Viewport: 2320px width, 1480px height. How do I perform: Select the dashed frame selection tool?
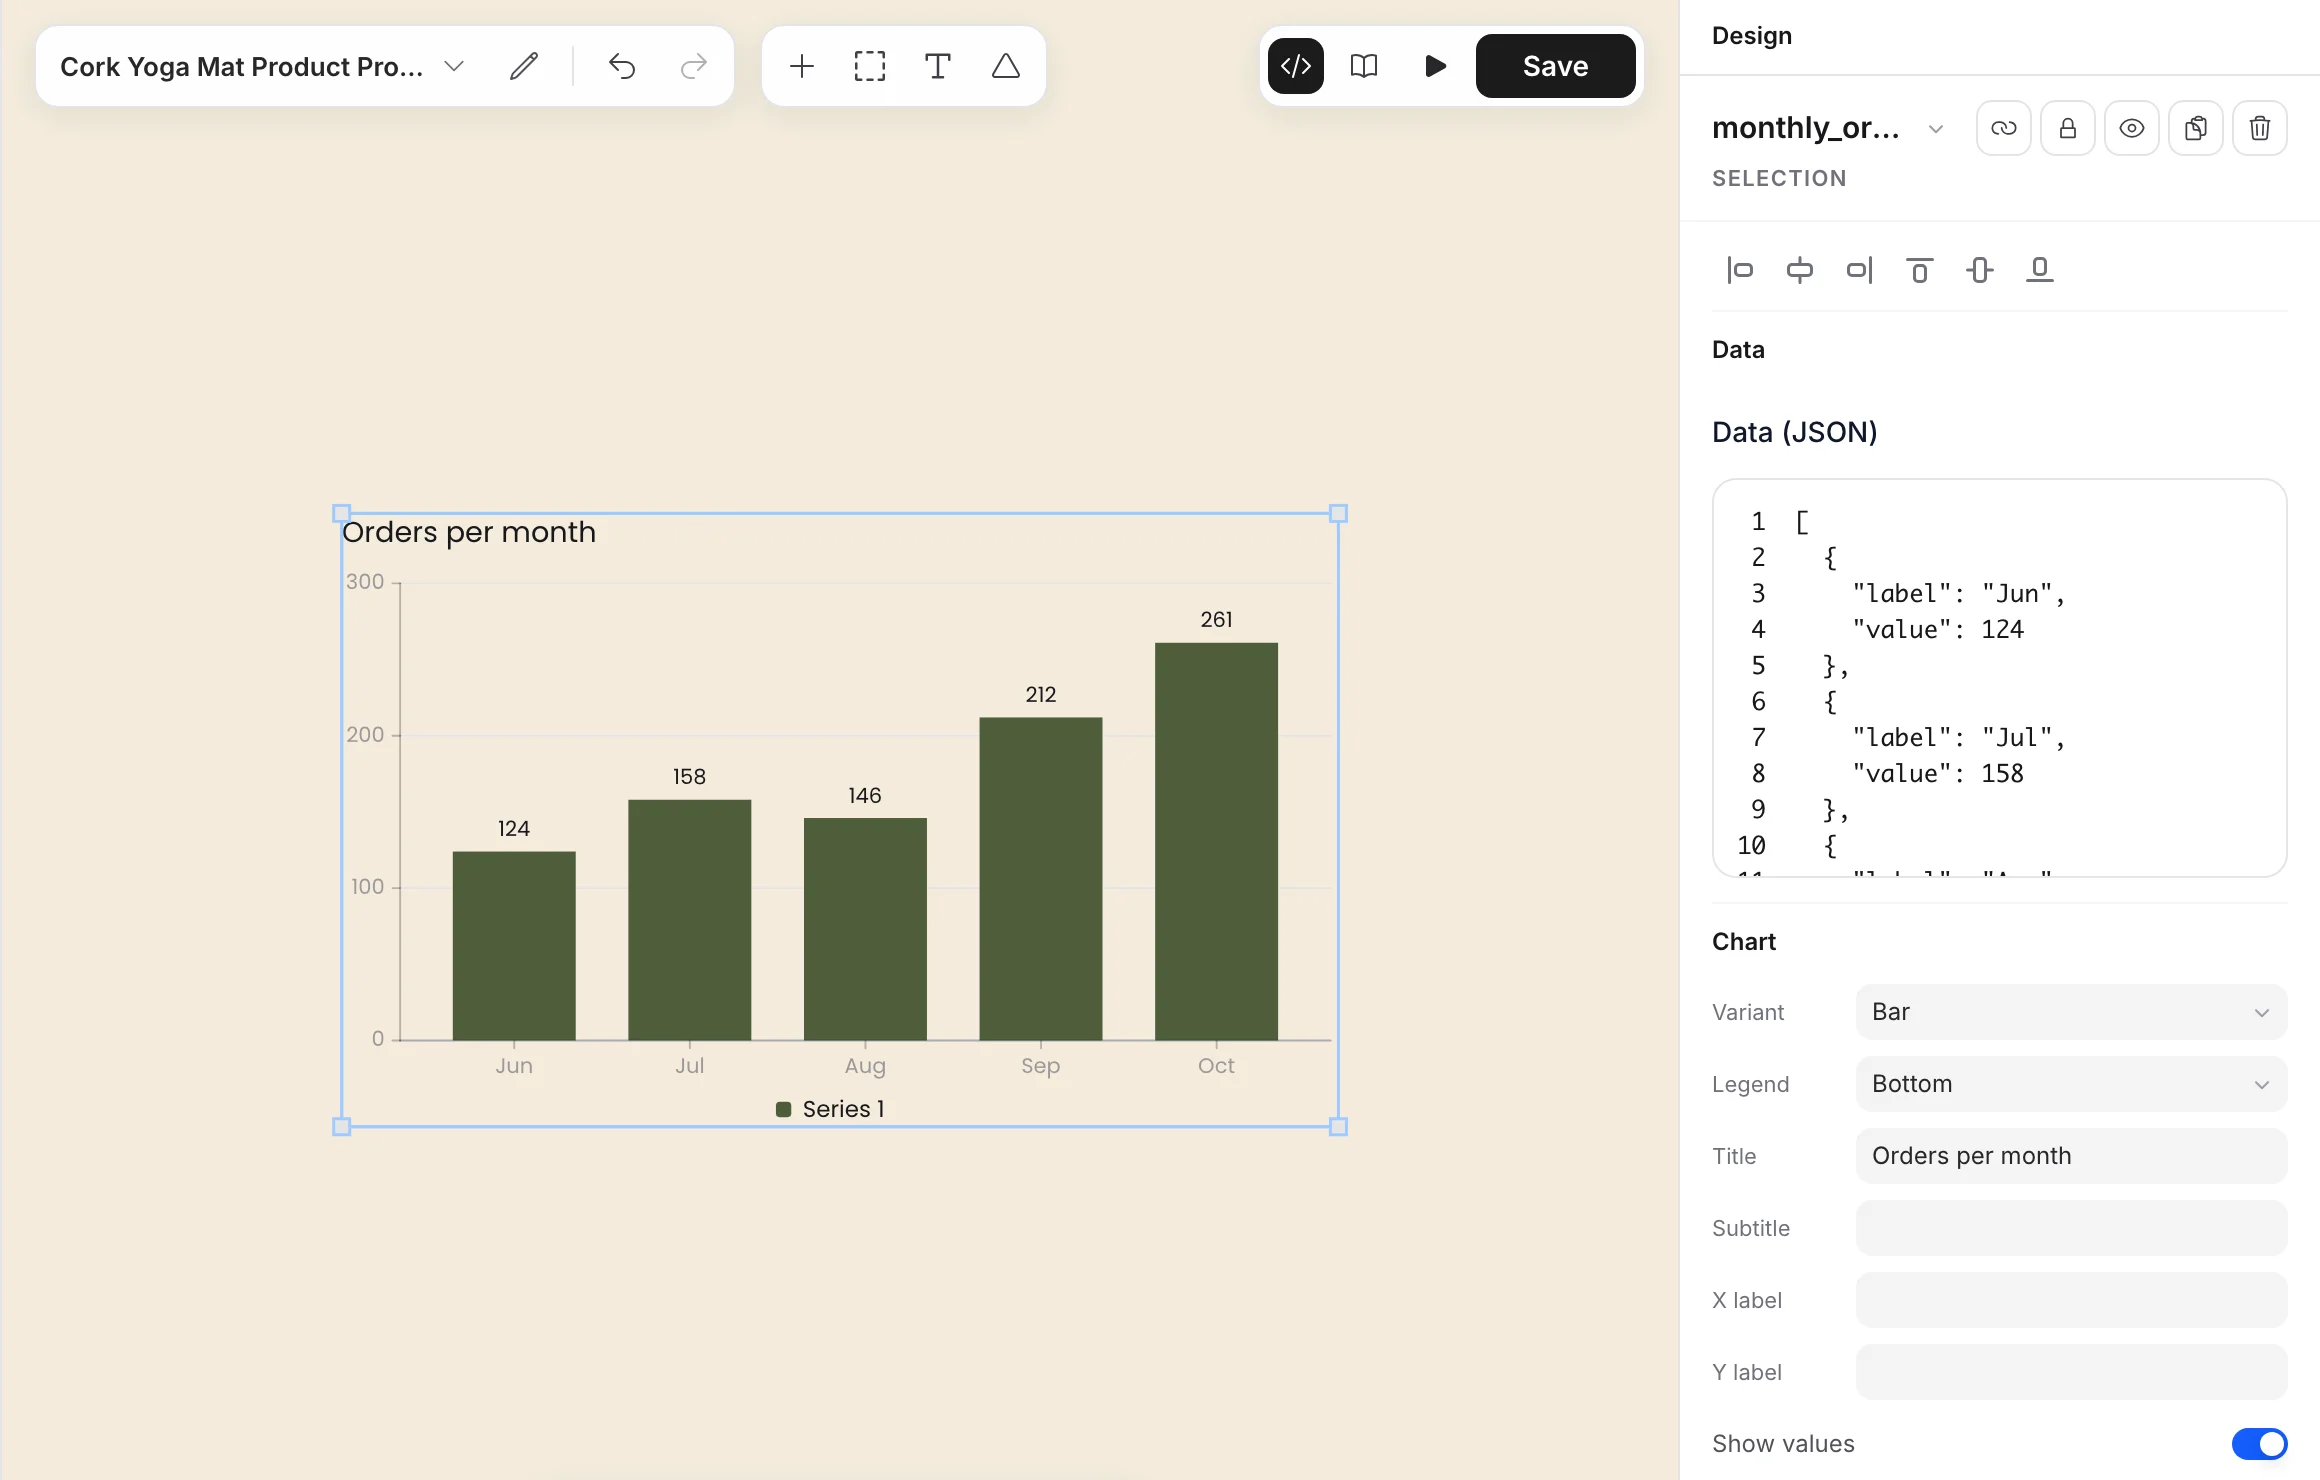click(870, 66)
